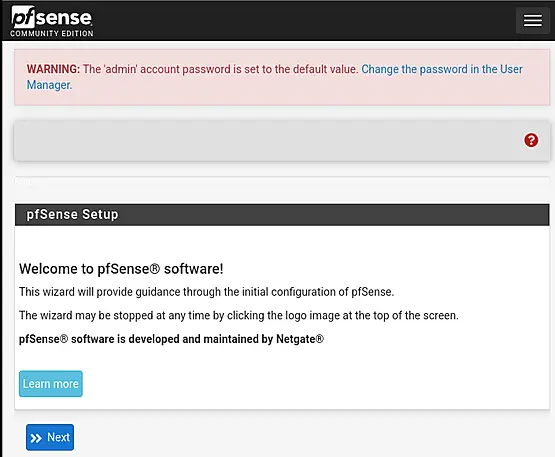Click the 'Welcome to pfSense® software!' heading
Image resolution: width=555 pixels, height=457 pixels.
pyautogui.click(x=121, y=269)
